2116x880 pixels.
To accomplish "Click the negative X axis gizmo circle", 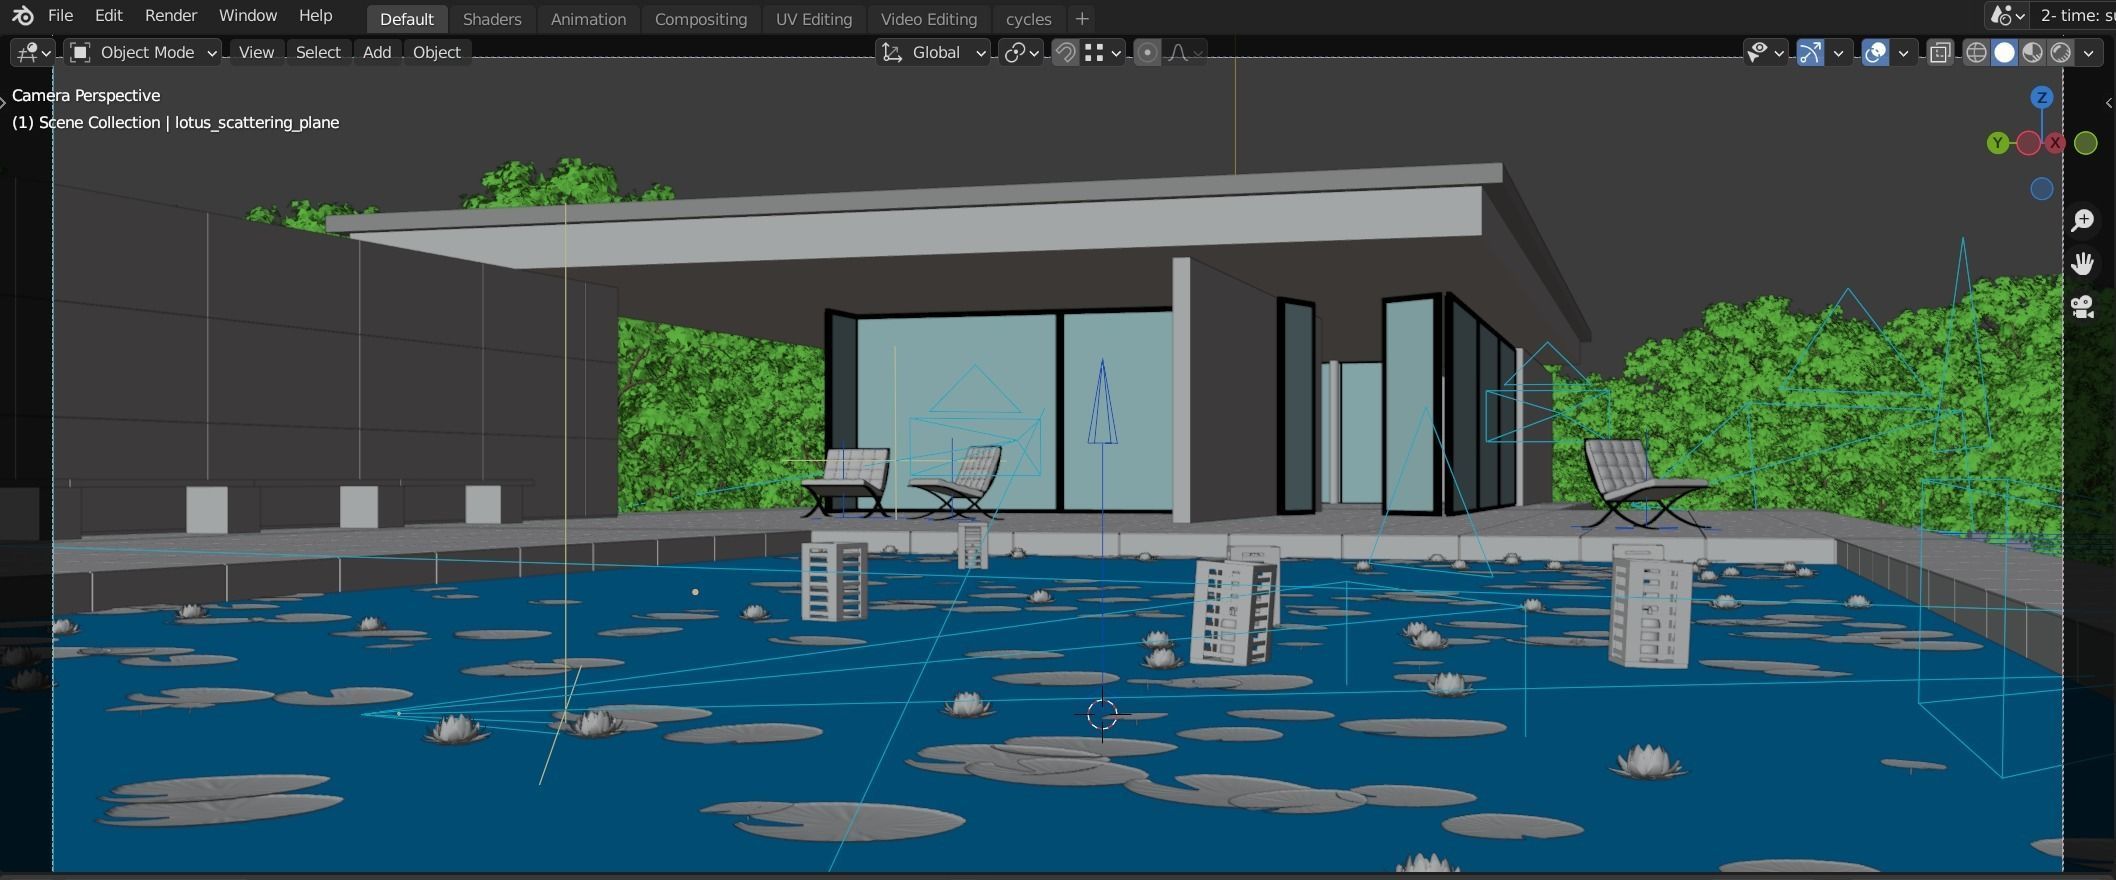I will [2028, 143].
